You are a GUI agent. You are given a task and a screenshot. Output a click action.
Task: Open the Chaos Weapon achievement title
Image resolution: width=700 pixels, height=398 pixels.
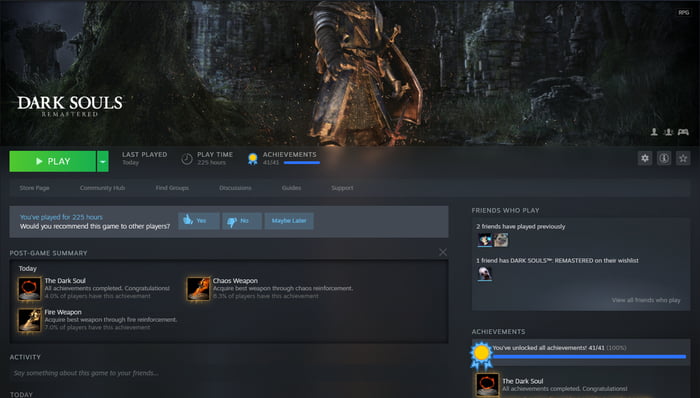click(235, 281)
